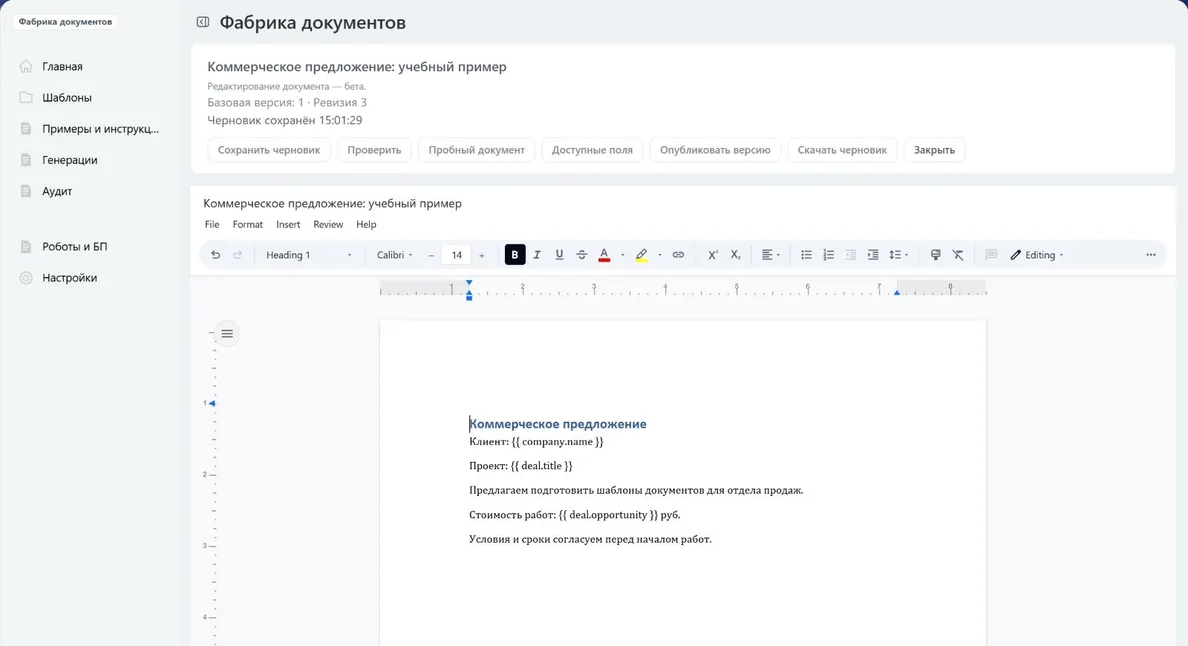This screenshot has width=1188, height=646.
Task: Click the Фабрика документов sidebar badge
Action: pos(65,22)
